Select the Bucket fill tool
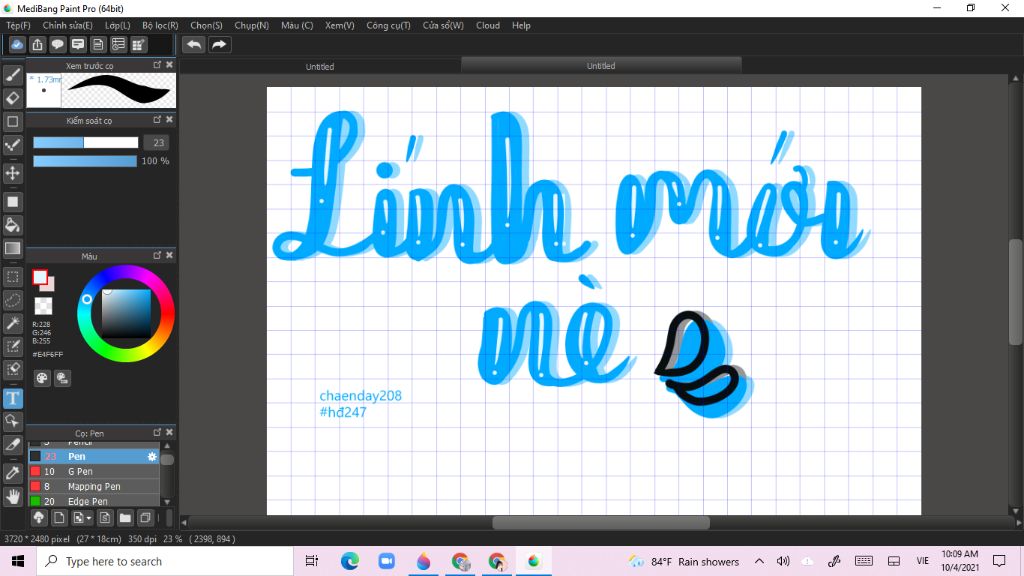The height and width of the screenshot is (576, 1024). (12, 225)
